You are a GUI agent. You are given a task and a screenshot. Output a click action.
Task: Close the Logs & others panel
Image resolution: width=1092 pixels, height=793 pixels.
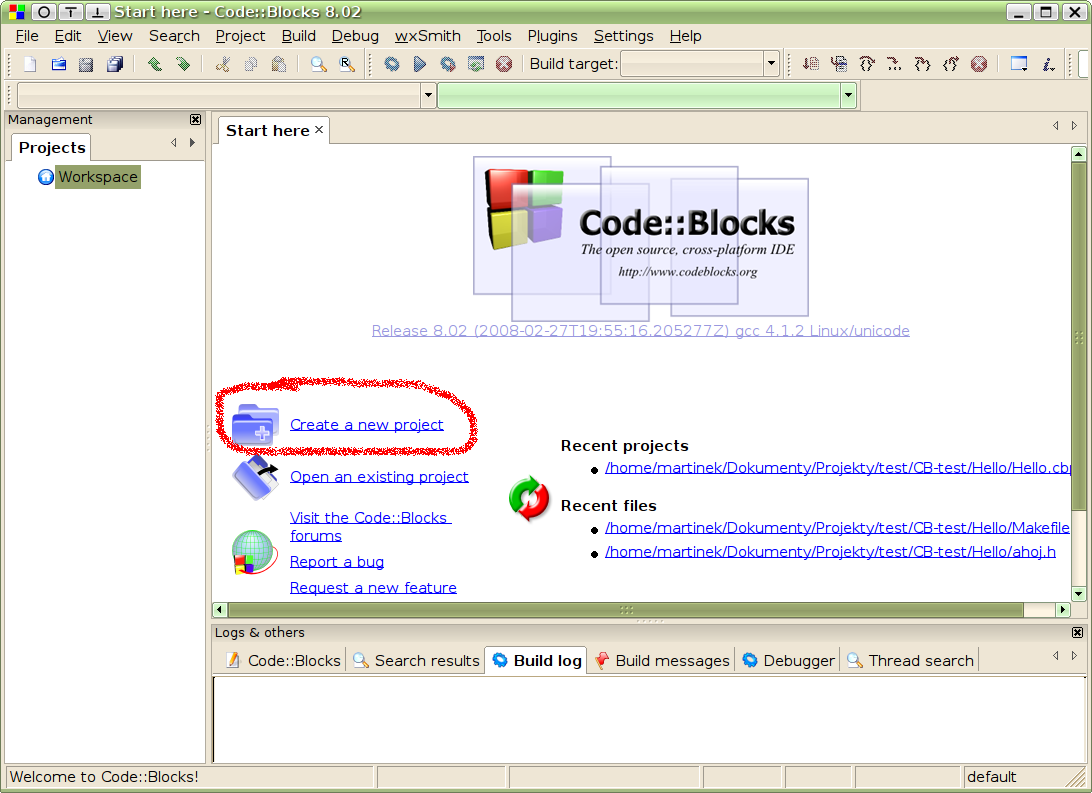click(1077, 632)
